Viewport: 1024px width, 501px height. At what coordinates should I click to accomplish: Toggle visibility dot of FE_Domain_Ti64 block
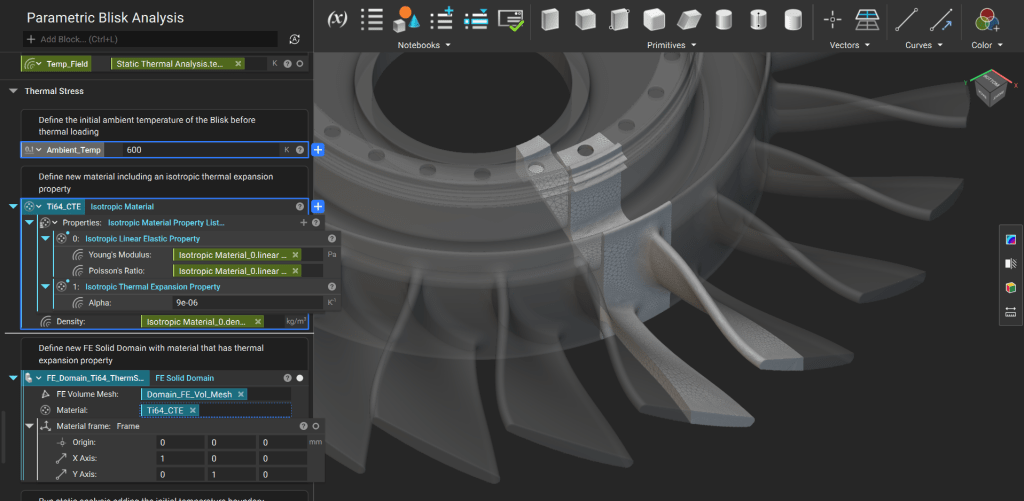pos(300,378)
